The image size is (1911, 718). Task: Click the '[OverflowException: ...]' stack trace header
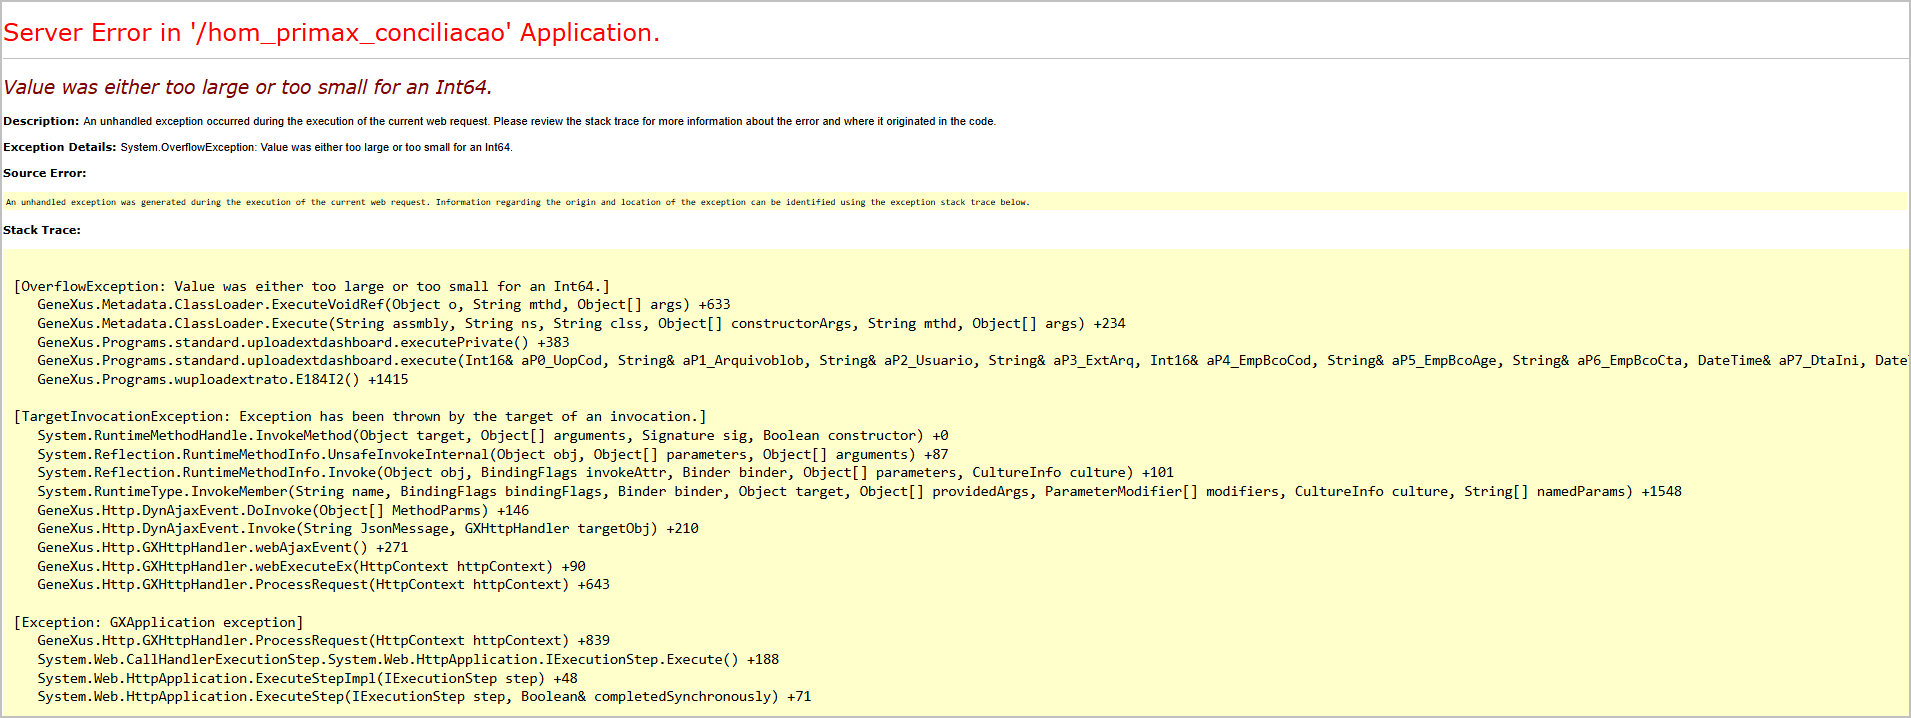[x=311, y=286]
